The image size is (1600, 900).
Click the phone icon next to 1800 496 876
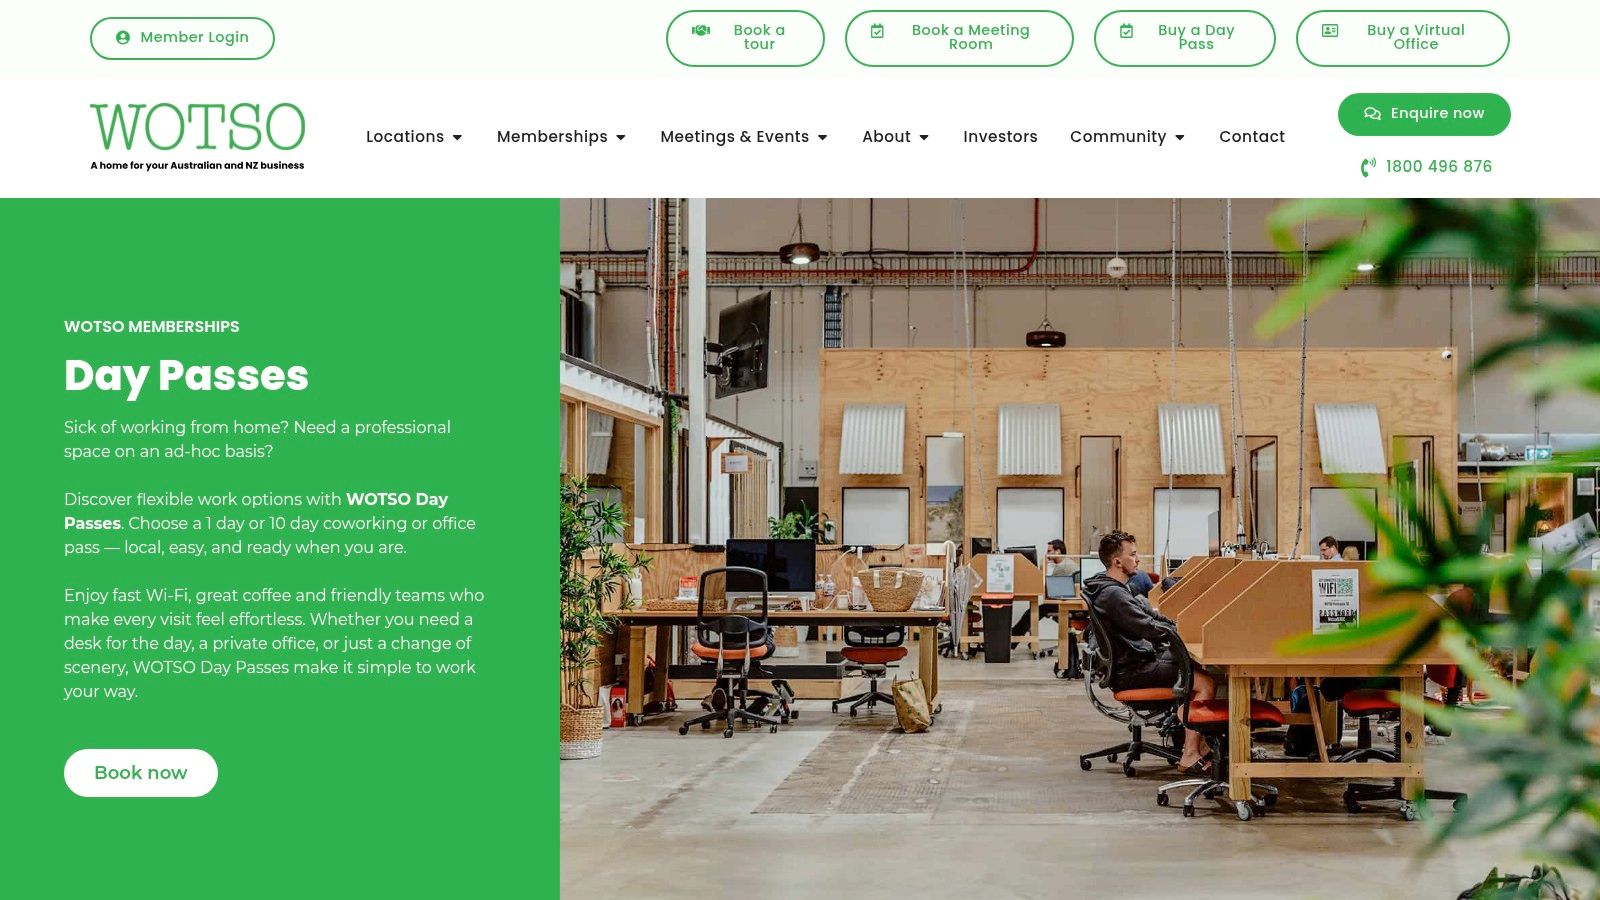(x=1368, y=167)
